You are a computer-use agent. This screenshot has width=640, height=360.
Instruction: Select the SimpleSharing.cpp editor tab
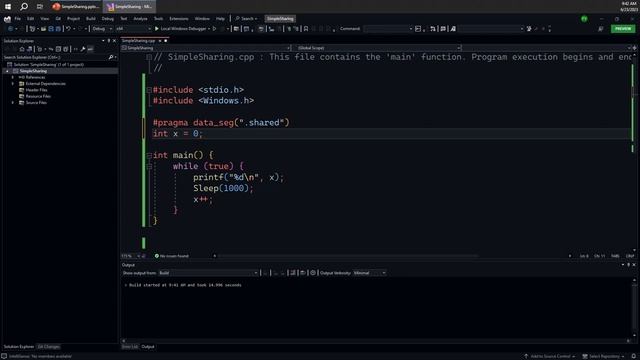coord(138,41)
